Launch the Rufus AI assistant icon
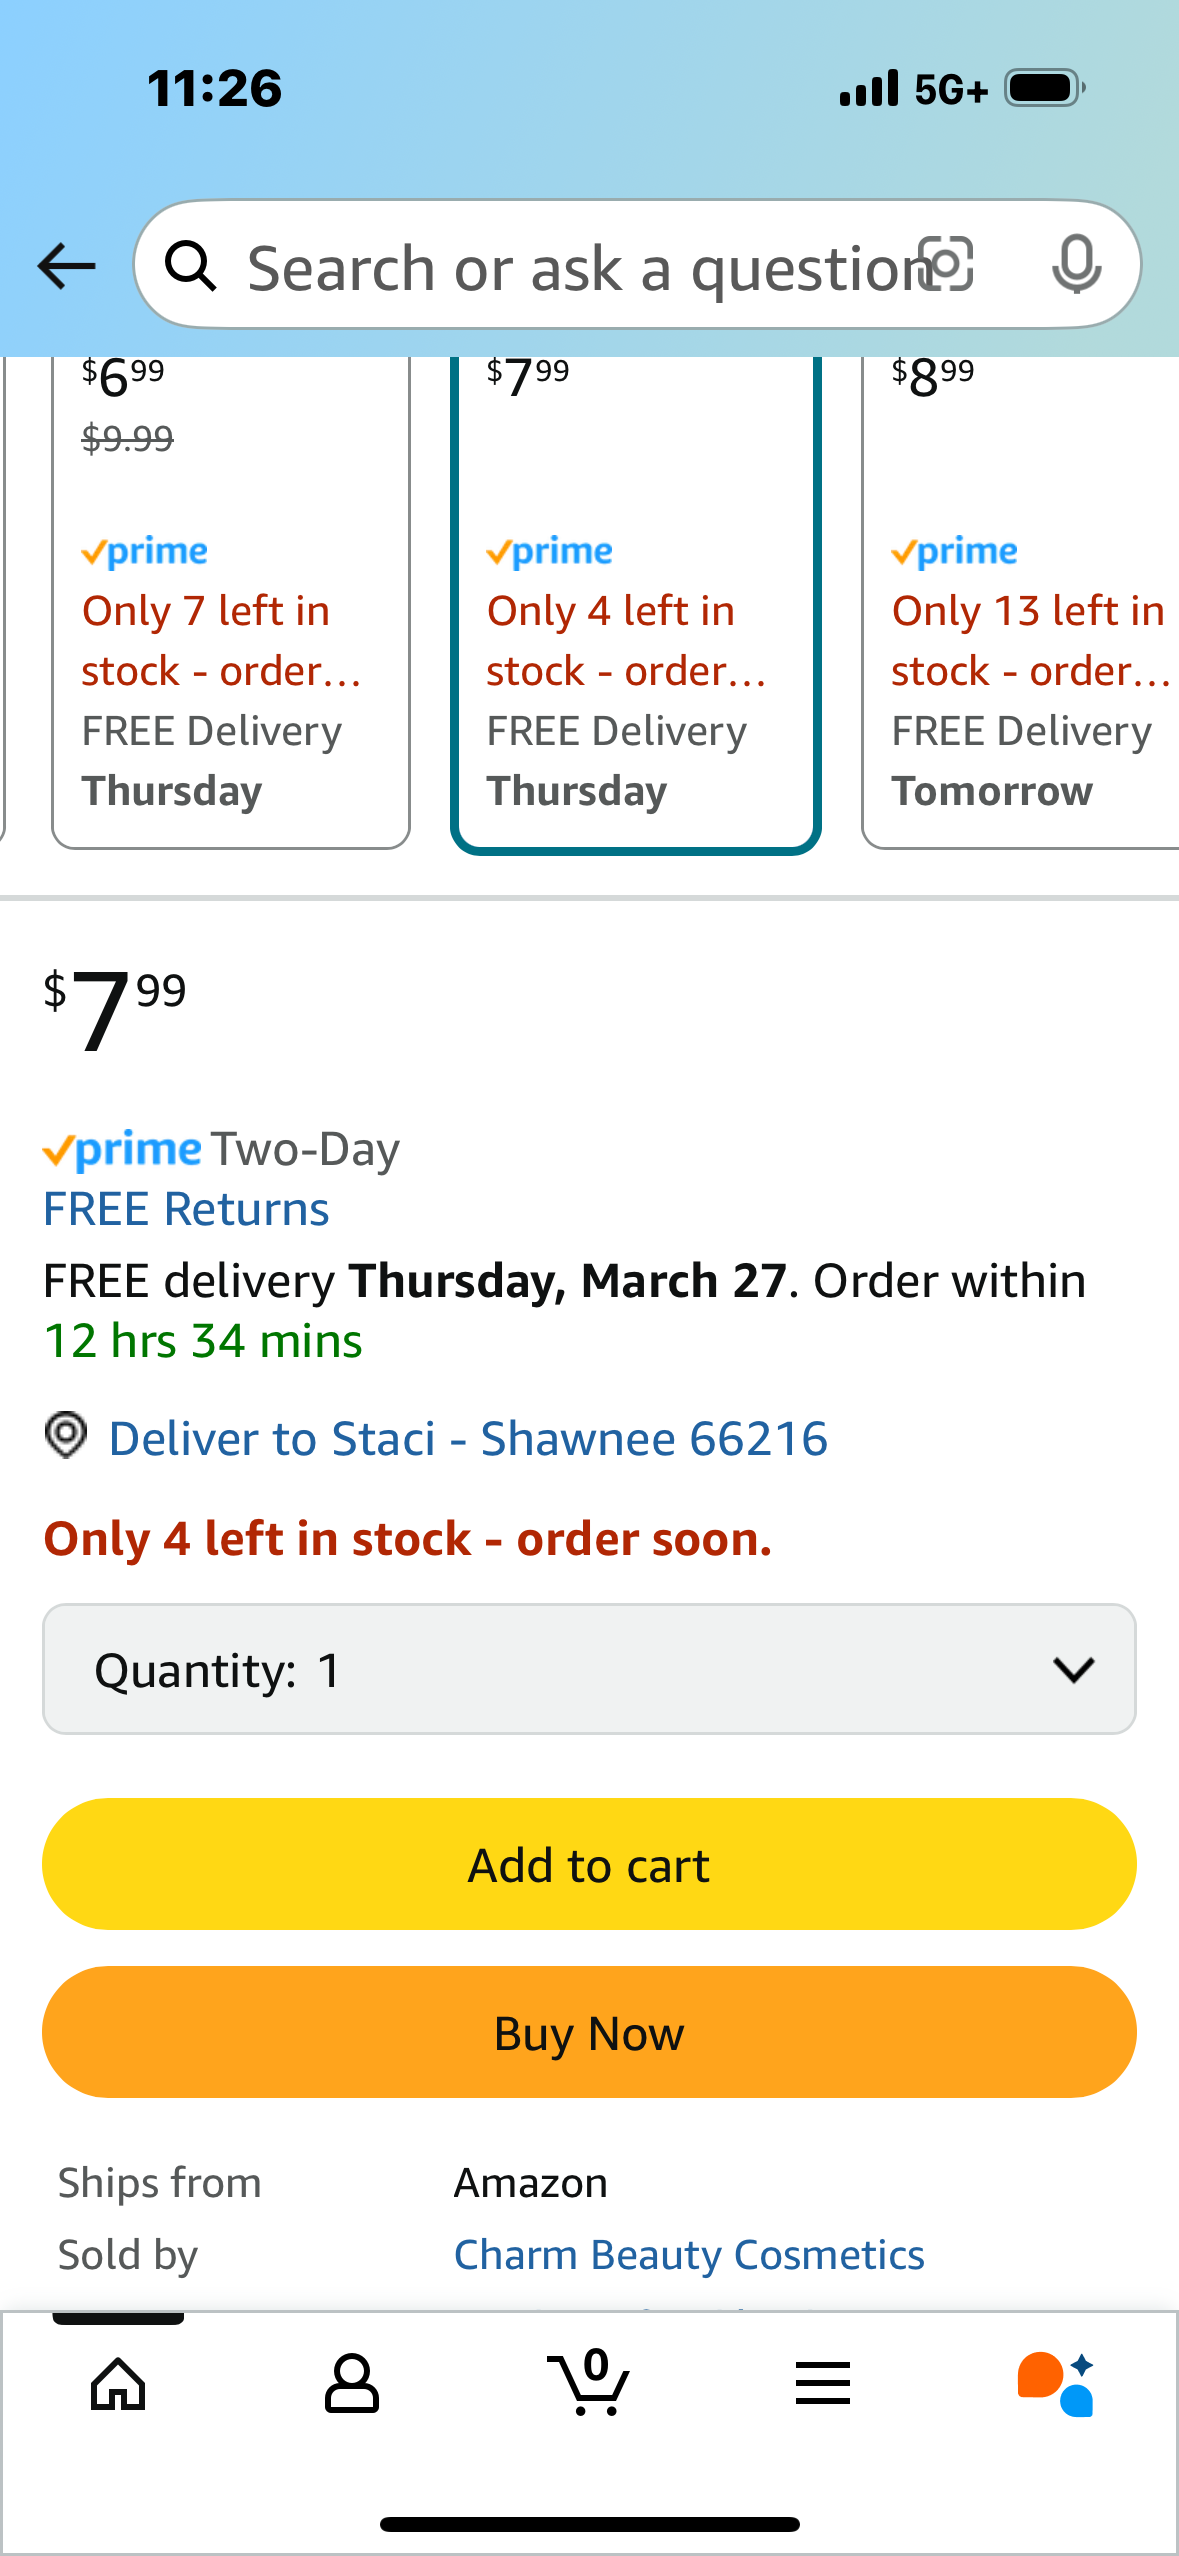The image size is (1179, 2556). [x=1056, y=2384]
